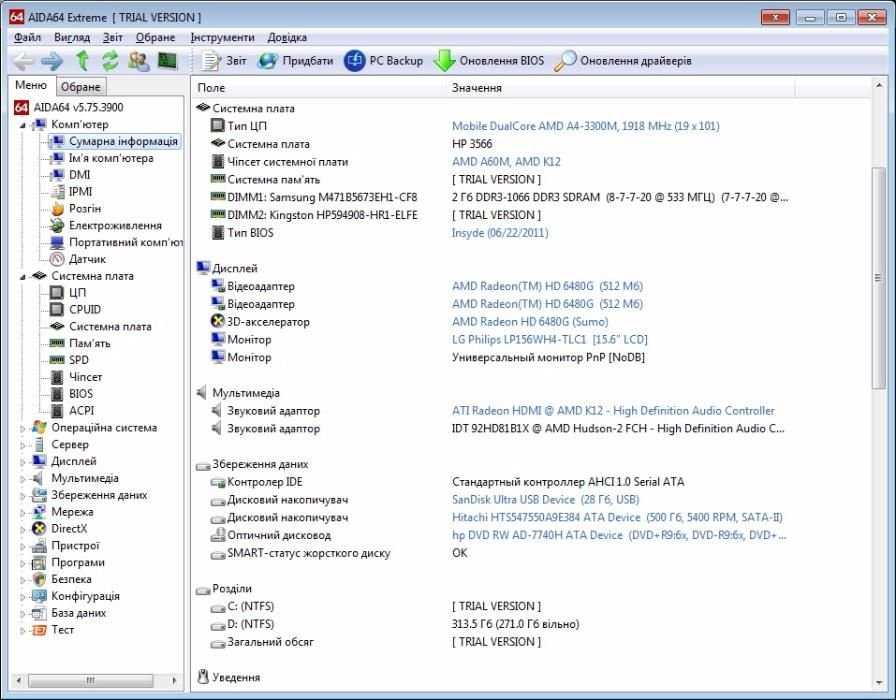The height and width of the screenshot is (700, 896).
Task: Click the Forward navigation arrow
Action: pyautogui.click(x=52, y=61)
